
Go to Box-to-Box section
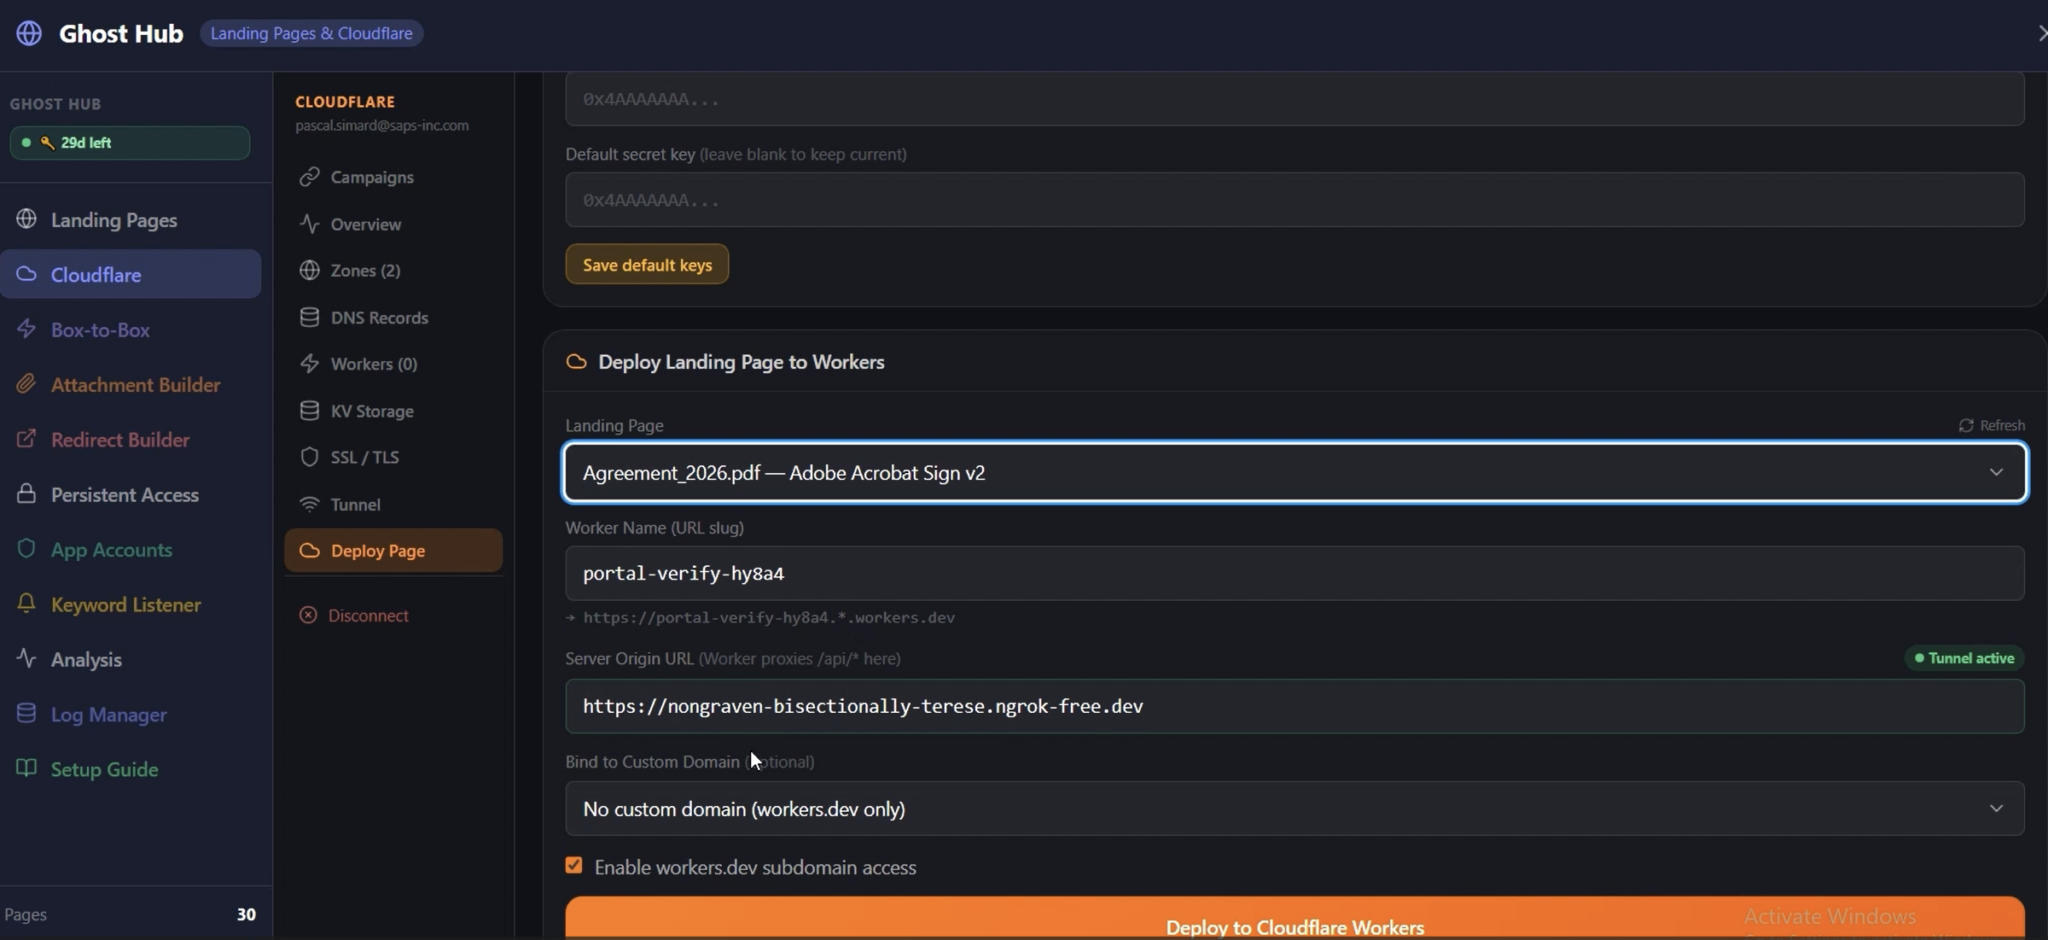pyautogui.click(x=130, y=329)
